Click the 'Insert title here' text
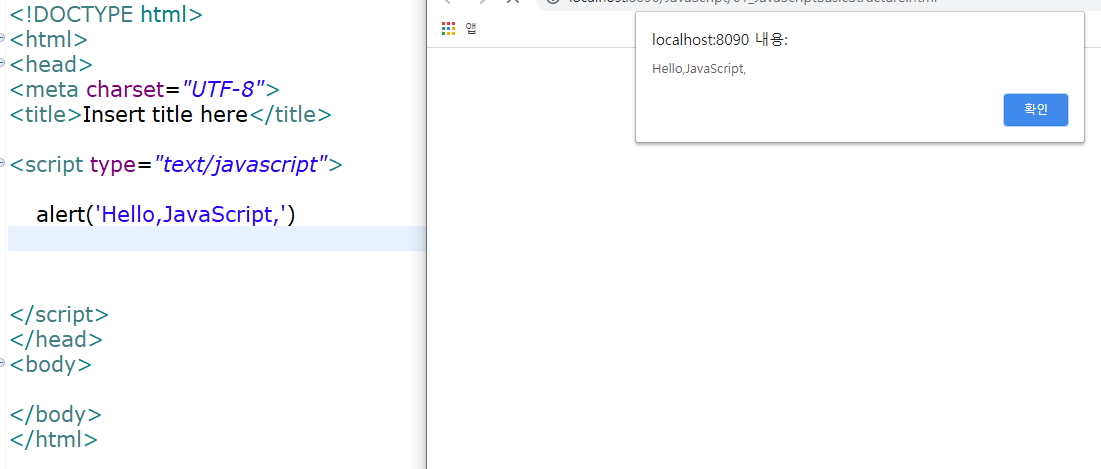The height and width of the screenshot is (469, 1101). click(165, 114)
